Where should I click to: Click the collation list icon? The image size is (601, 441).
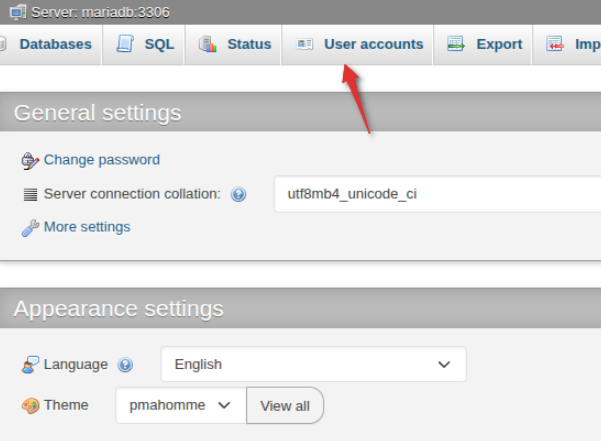tap(30, 195)
